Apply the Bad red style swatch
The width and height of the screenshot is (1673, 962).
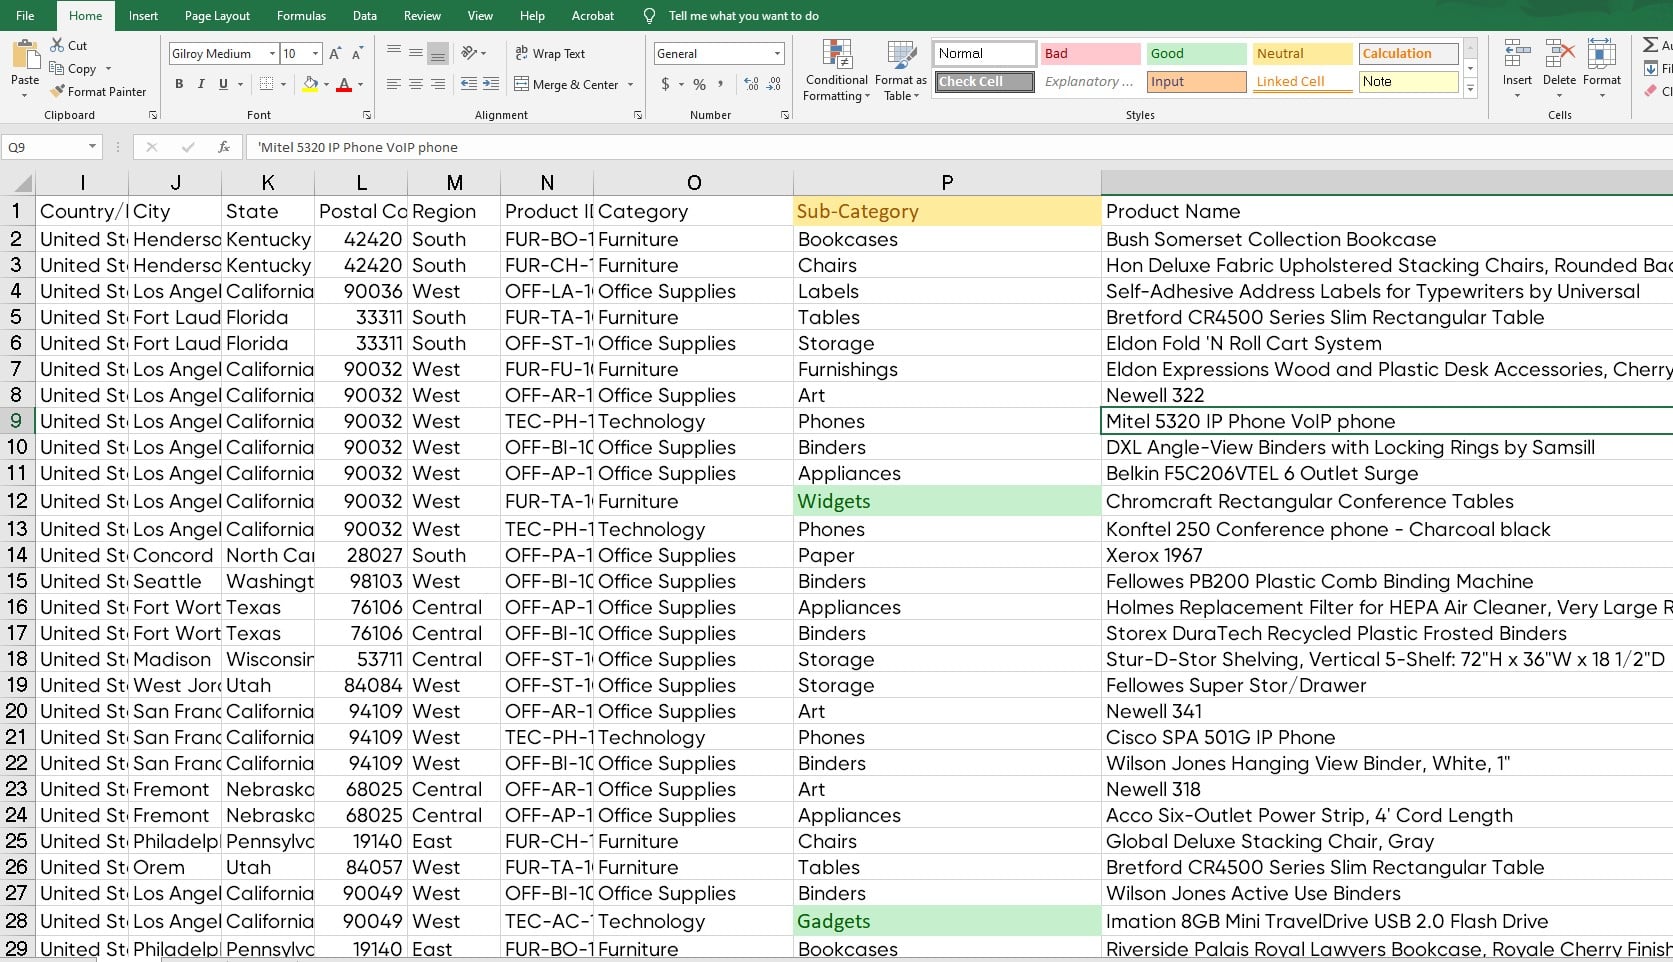tap(1090, 53)
